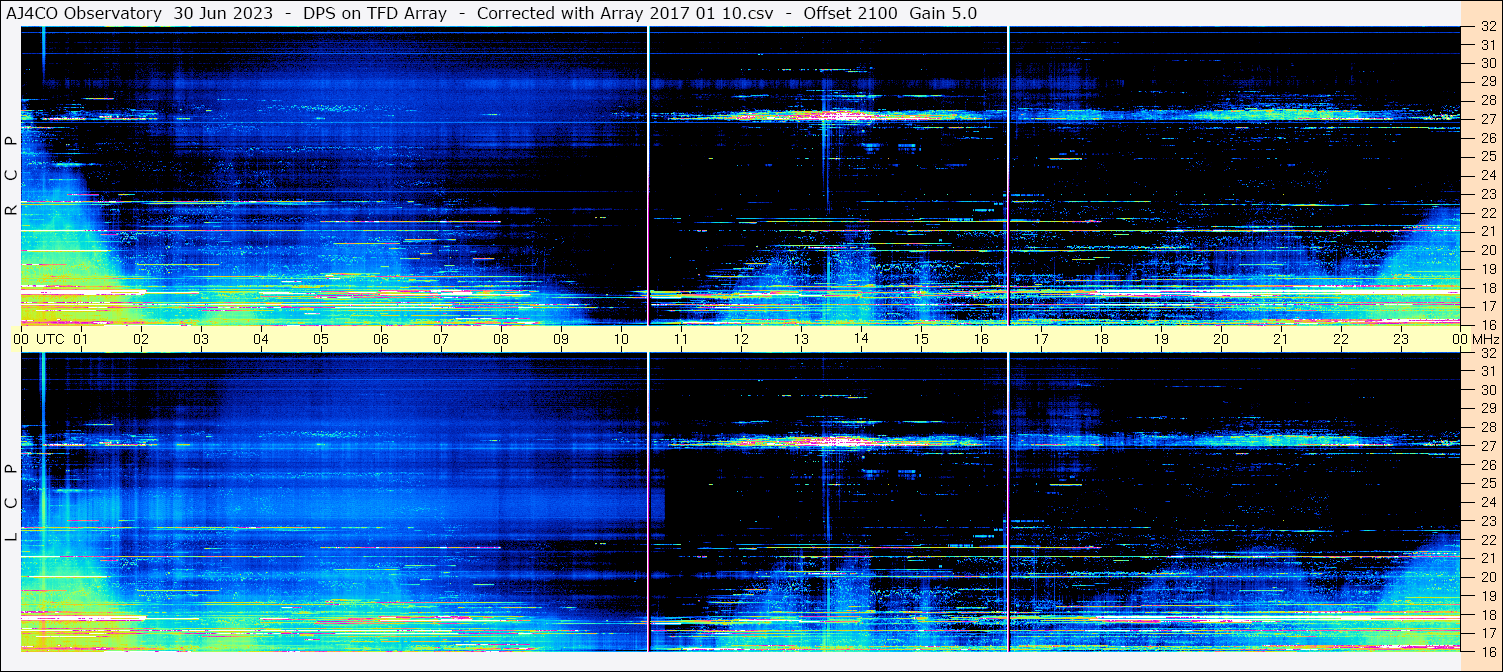
Task: Click the 12 hour mark on the UTC time axis
Action: click(x=741, y=339)
